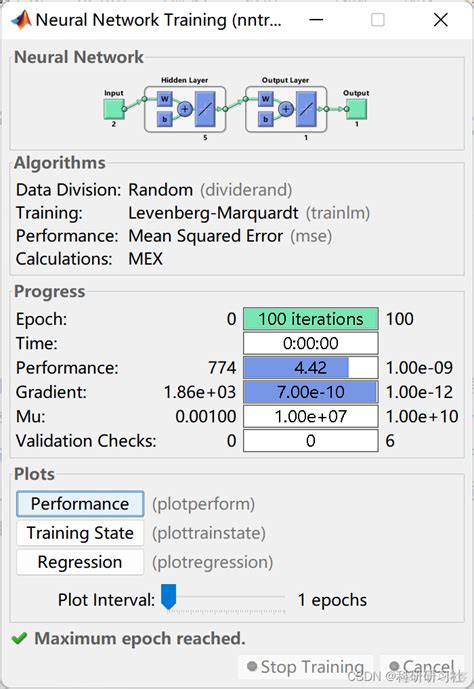This screenshot has width=474, height=689.
Task: Open the Performance plot
Action: click(80, 504)
